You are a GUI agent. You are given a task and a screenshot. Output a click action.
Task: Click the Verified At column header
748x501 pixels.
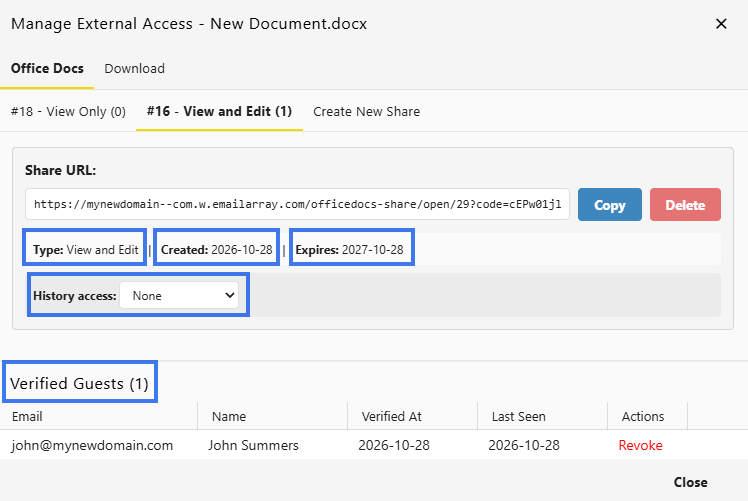tap(392, 417)
